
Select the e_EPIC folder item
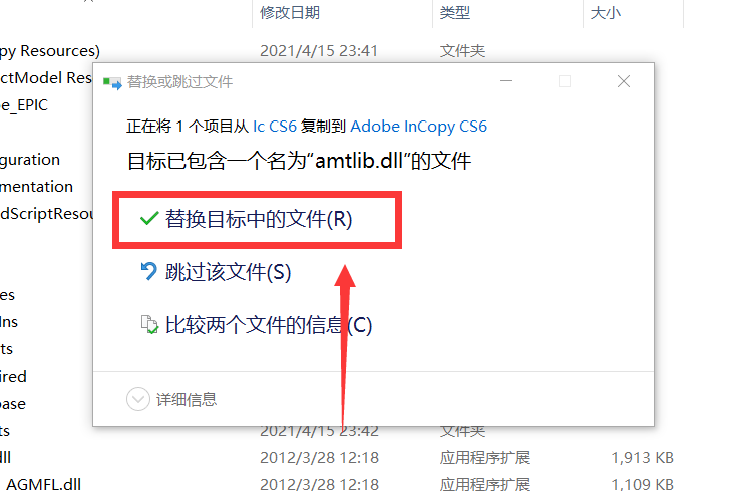24,105
